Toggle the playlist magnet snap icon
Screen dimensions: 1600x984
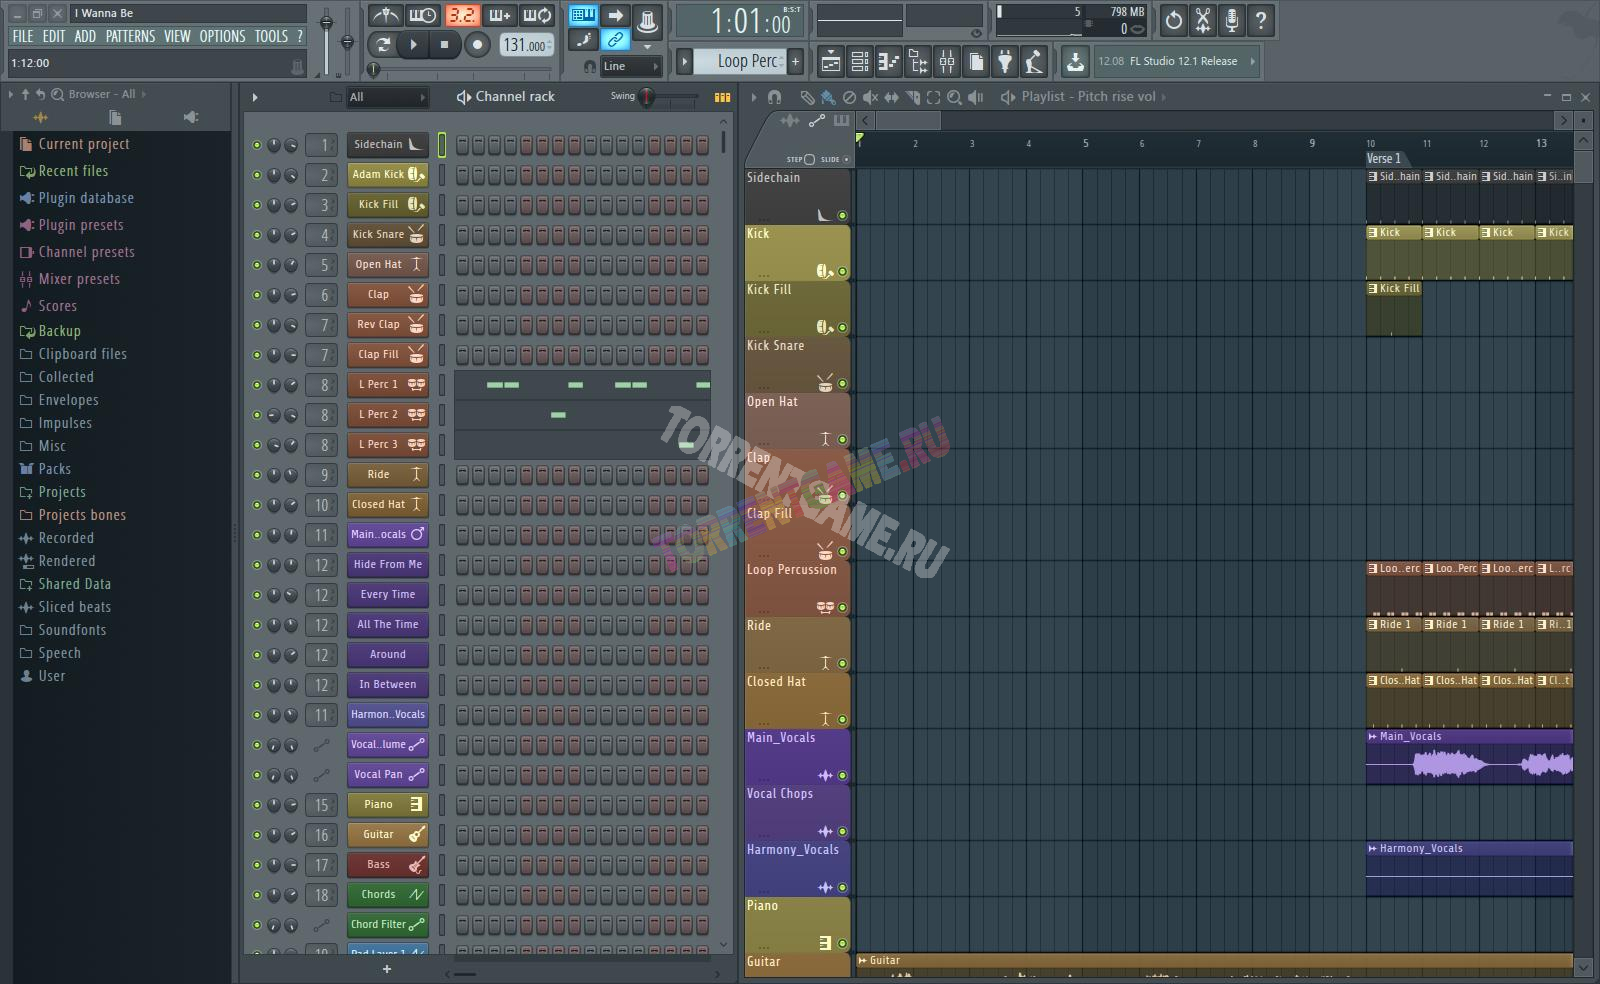coord(774,97)
